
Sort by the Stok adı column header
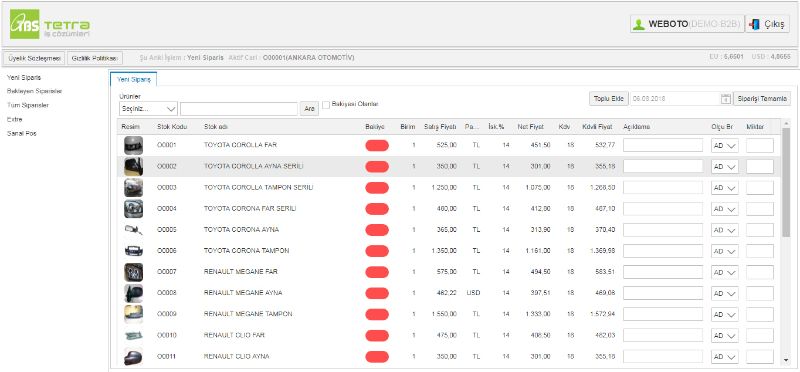coord(215,127)
